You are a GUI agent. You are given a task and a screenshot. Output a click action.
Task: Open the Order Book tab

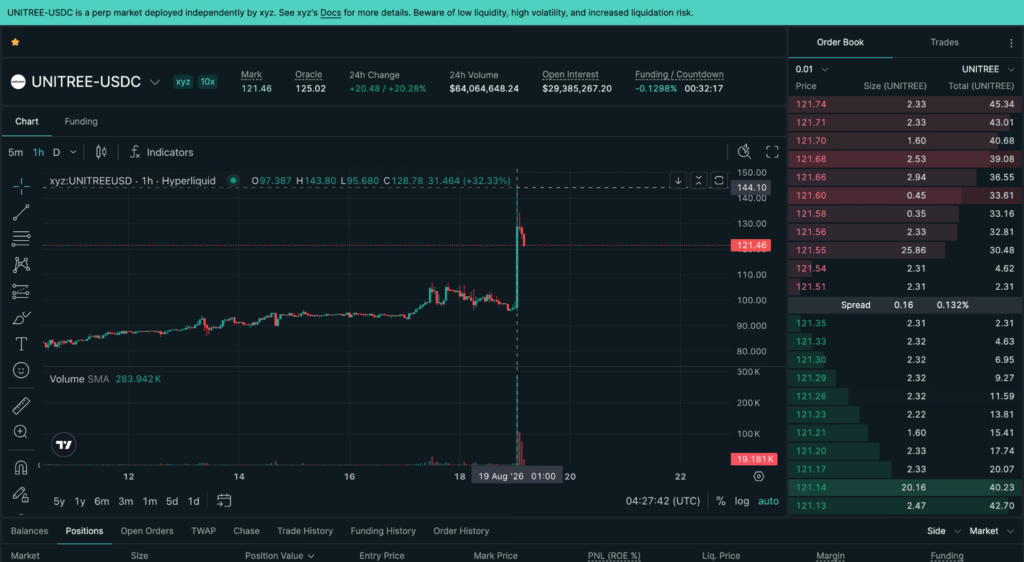pos(840,42)
